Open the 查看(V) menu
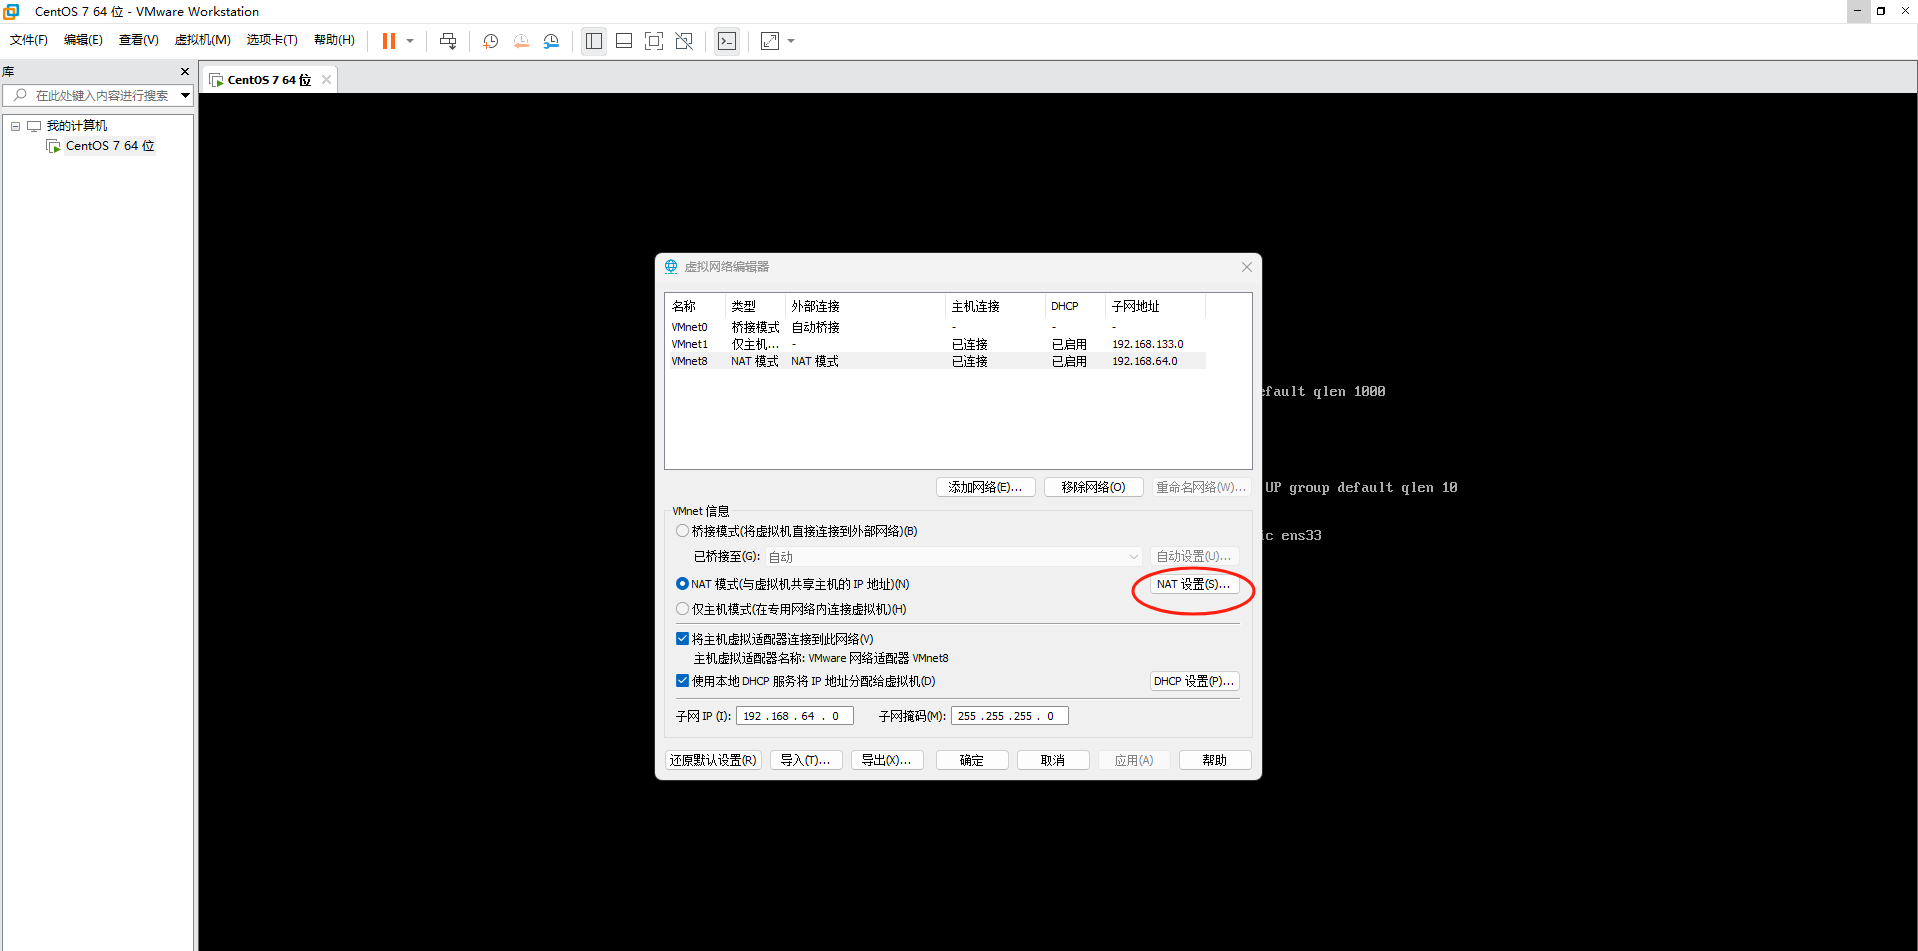 pyautogui.click(x=138, y=40)
